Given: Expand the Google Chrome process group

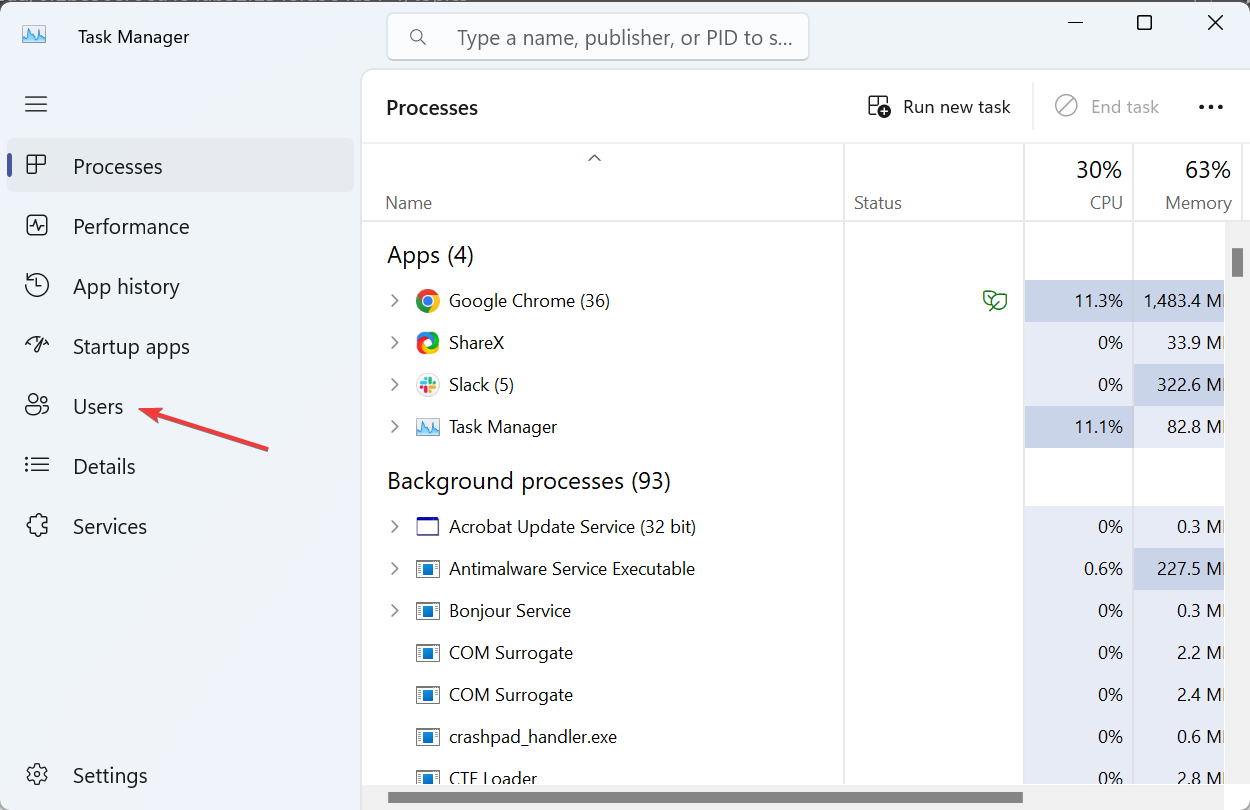Looking at the screenshot, I should pyautogui.click(x=394, y=301).
